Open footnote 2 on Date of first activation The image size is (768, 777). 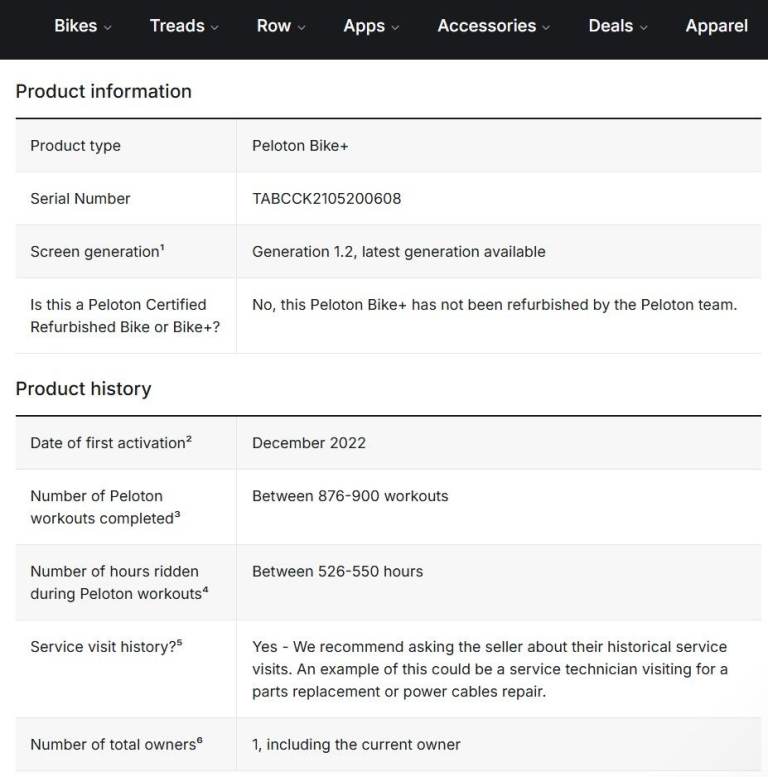[189, 439]
